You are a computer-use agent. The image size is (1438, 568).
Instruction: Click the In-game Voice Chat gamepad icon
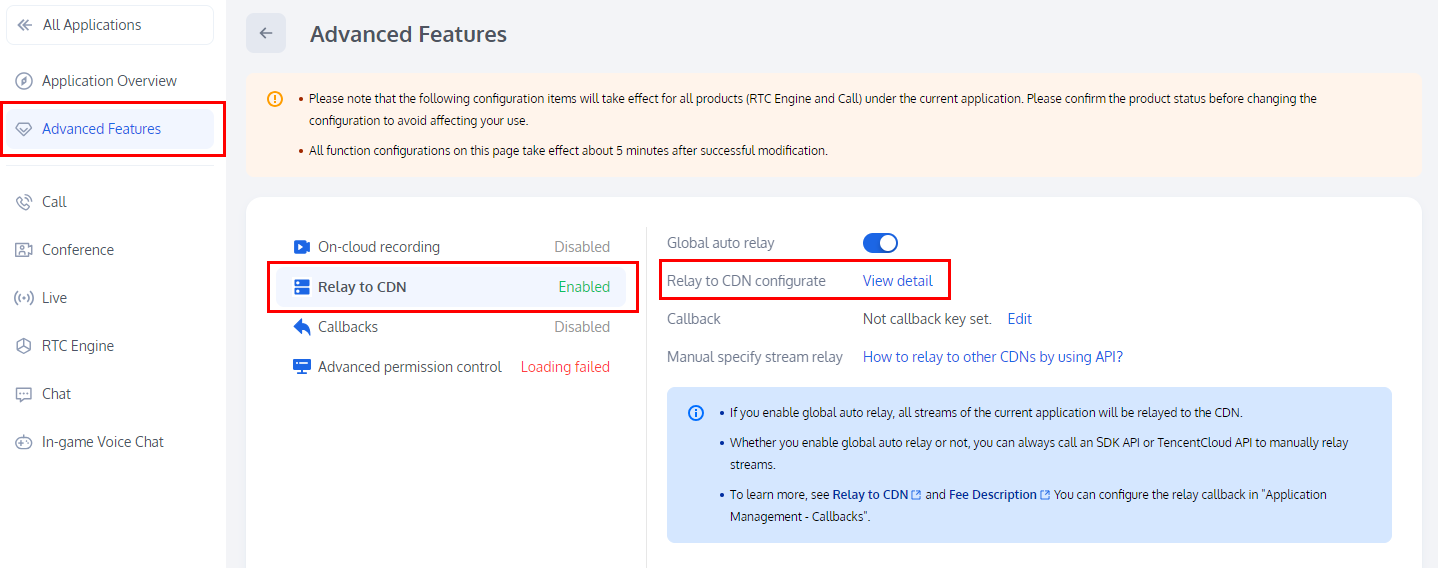point(24,442)
